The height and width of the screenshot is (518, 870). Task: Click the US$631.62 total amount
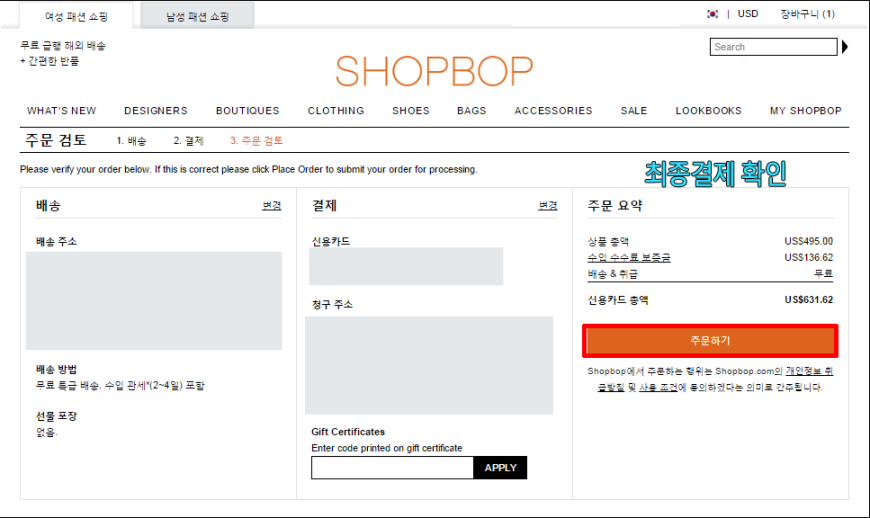click(x=808, y=300)
